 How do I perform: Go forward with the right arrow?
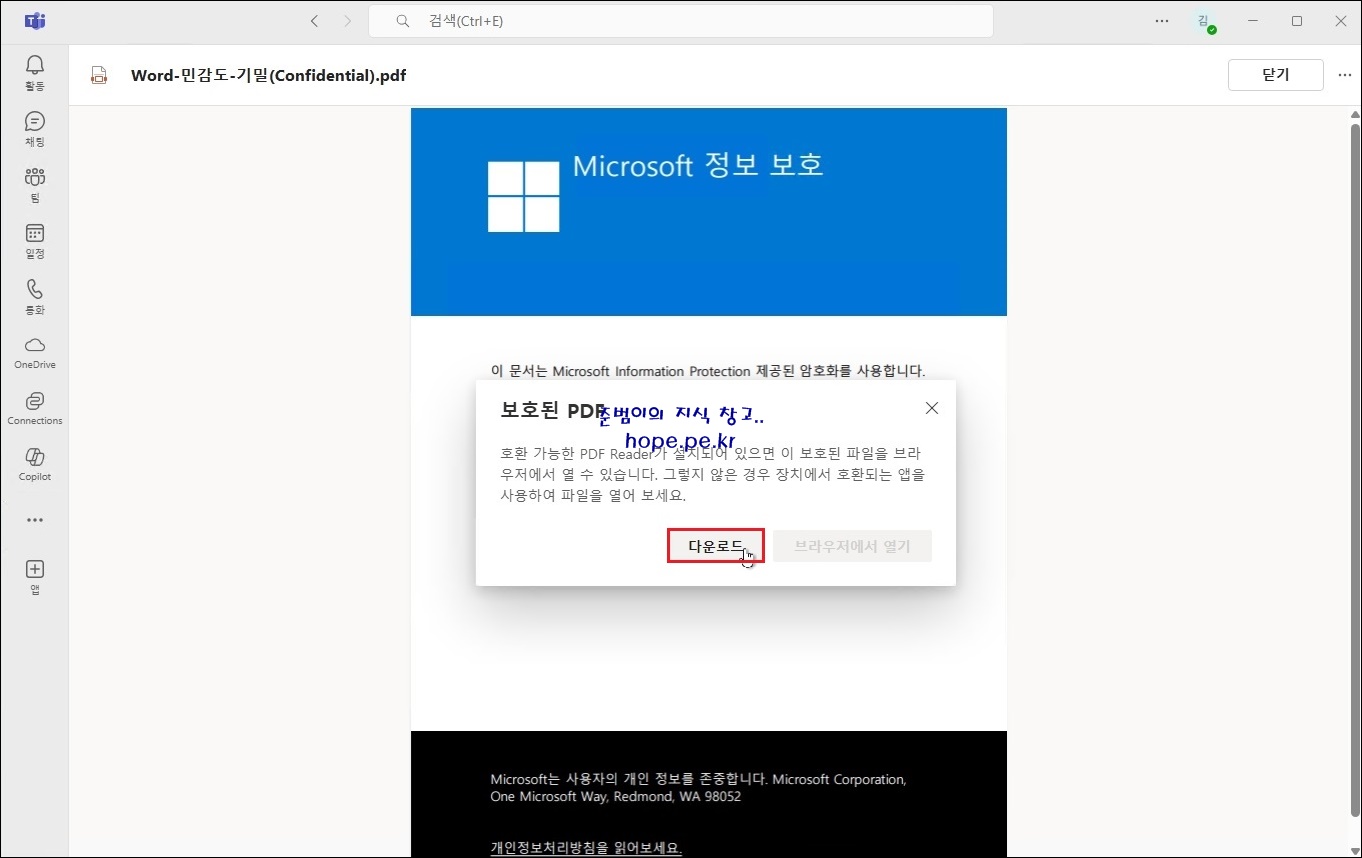(347, 21)
